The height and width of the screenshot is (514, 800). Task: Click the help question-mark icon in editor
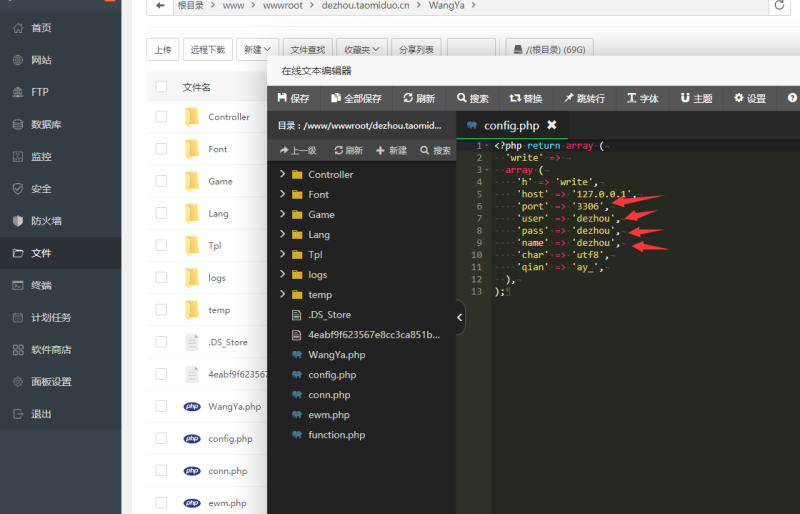[x=792, y=98]
